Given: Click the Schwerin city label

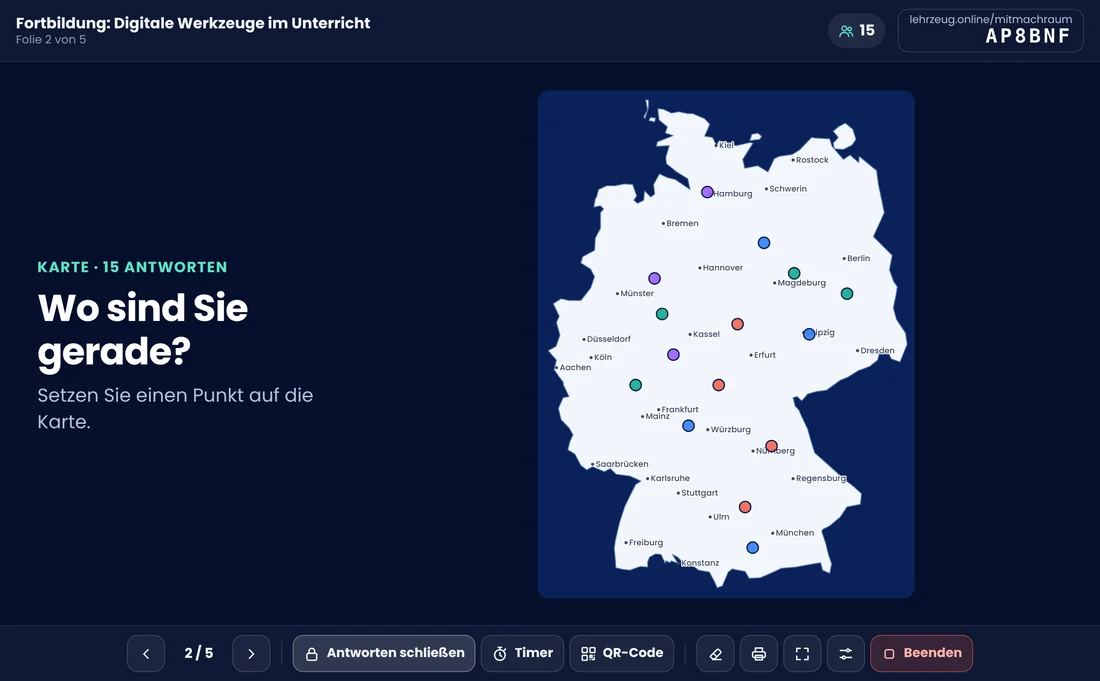Looking at the screenshot, I should point(788,189).
